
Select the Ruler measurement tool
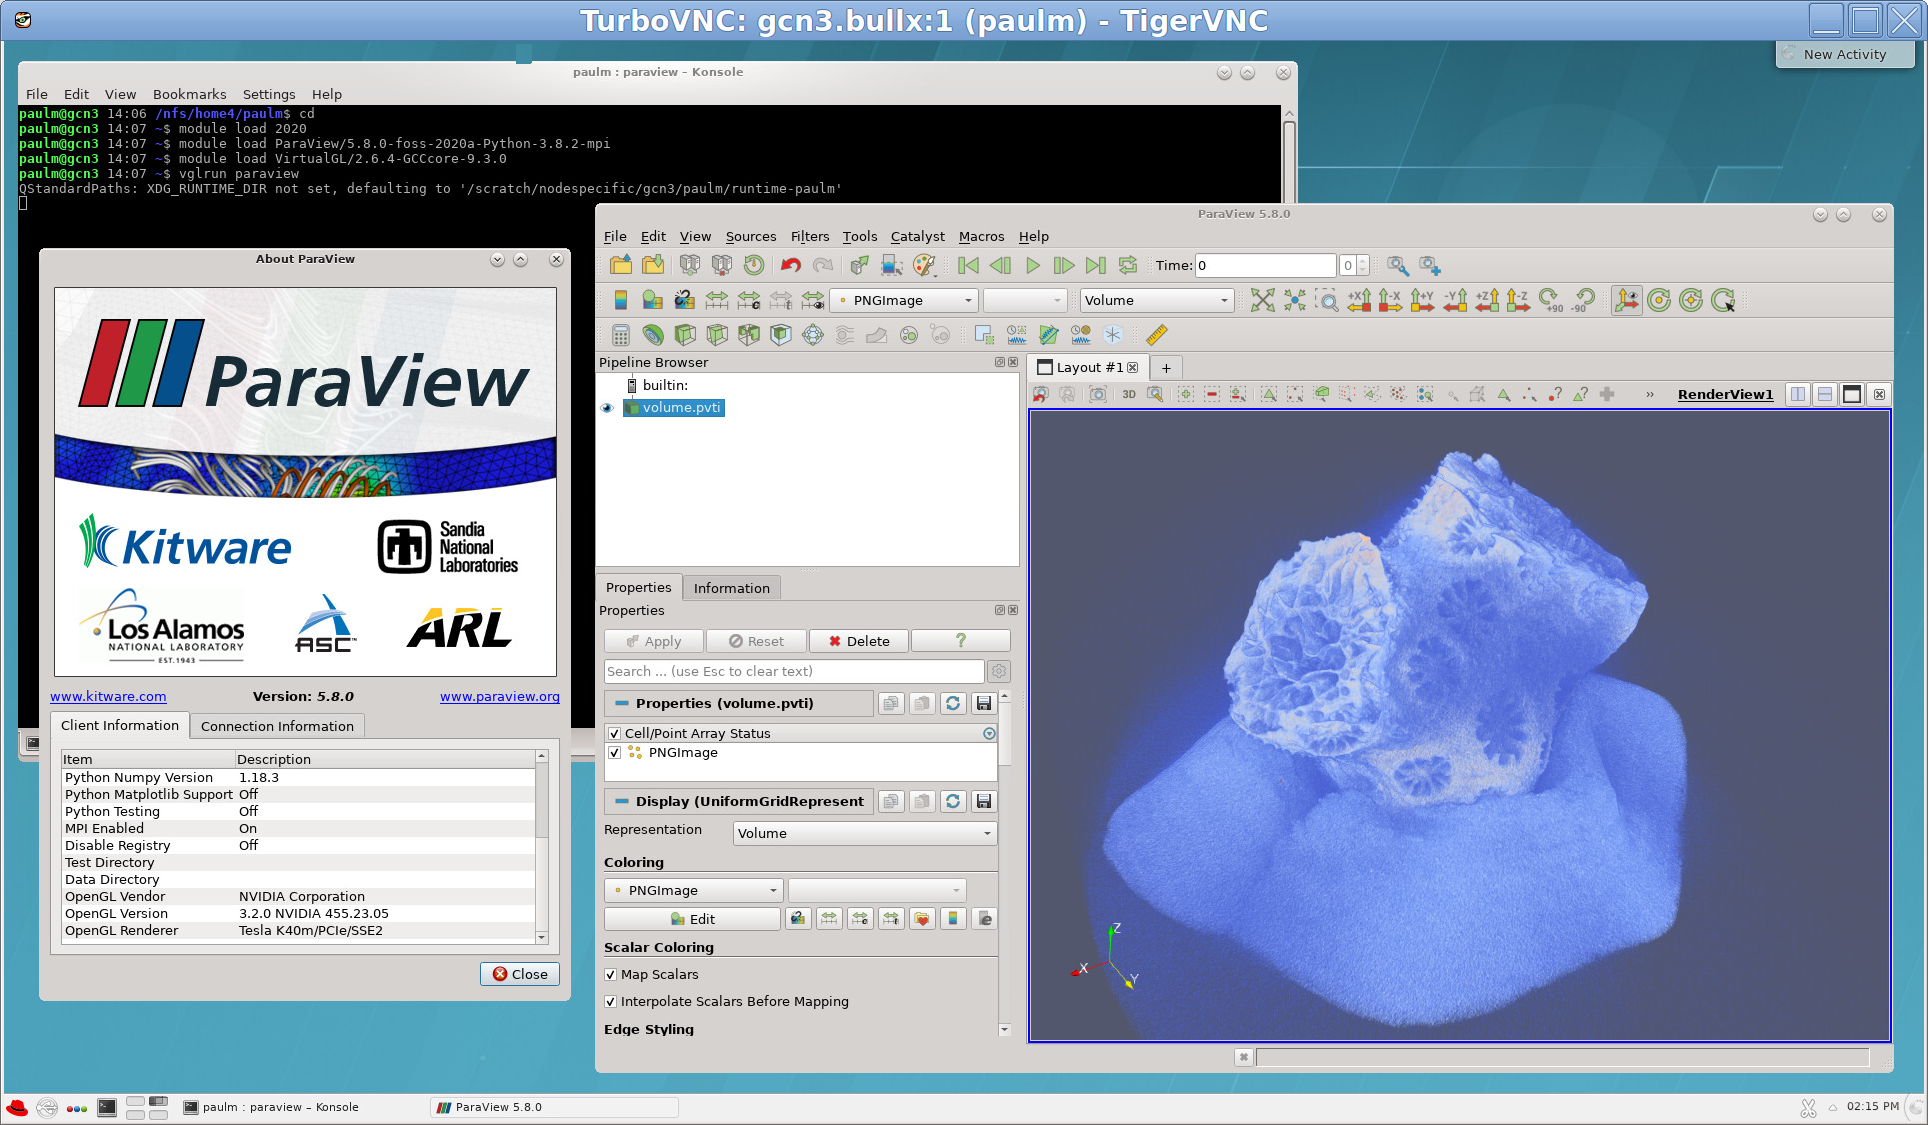pyautogui.click(x=1157, y=335)
